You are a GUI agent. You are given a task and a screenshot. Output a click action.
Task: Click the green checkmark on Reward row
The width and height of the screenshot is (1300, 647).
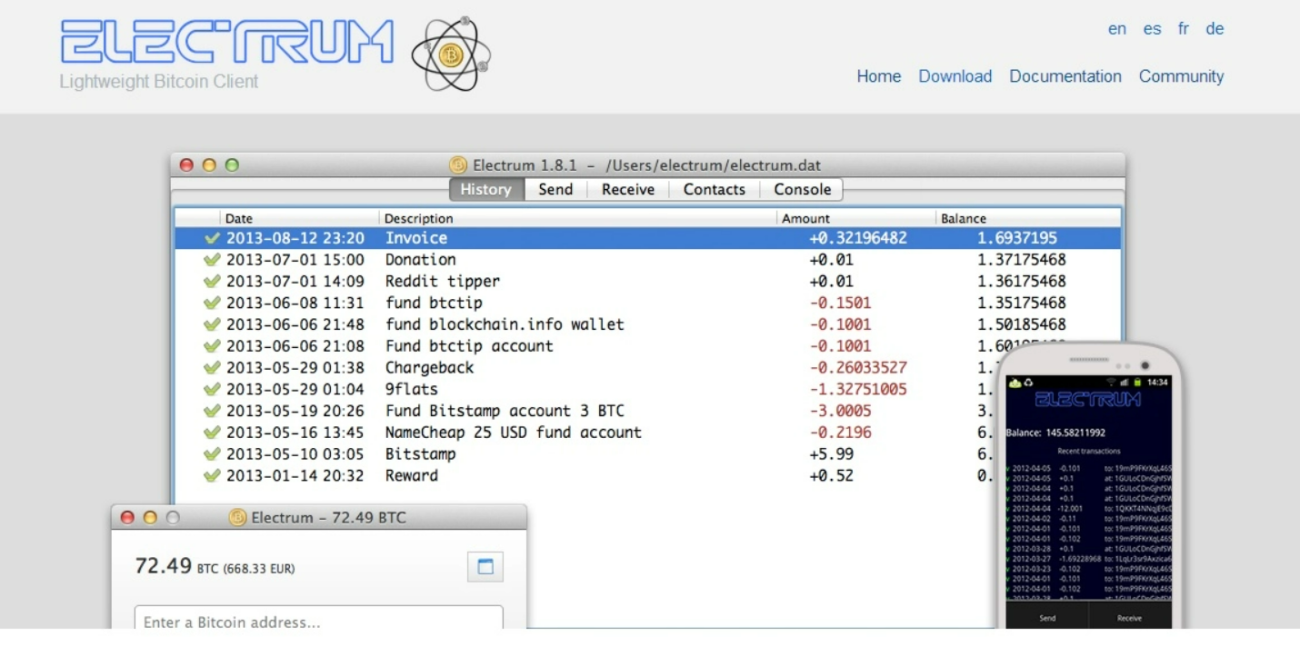(x=211, y=476)
